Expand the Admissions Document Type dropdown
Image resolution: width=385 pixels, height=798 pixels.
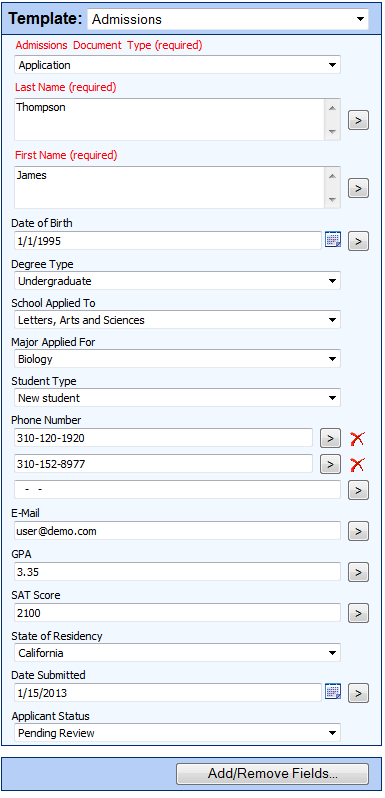[x=177, y=65]
